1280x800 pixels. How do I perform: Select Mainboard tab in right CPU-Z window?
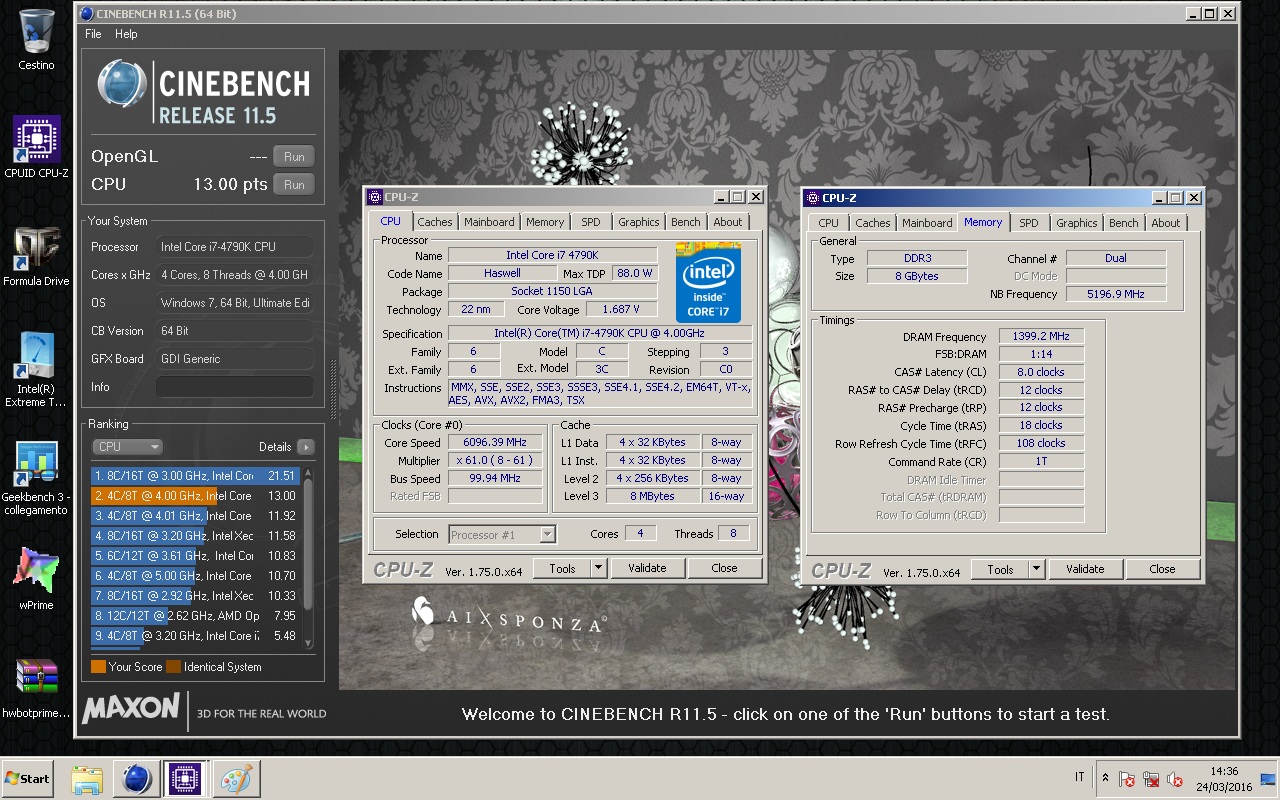(927, 223)
